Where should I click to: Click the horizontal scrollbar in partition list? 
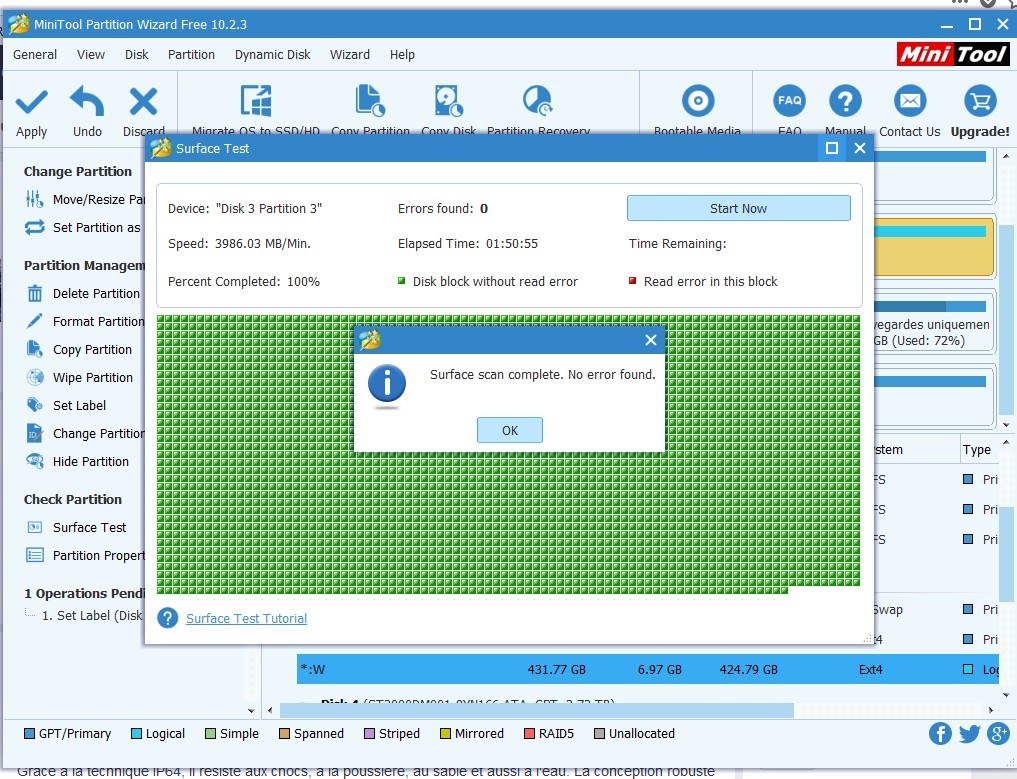click(536, 710)
